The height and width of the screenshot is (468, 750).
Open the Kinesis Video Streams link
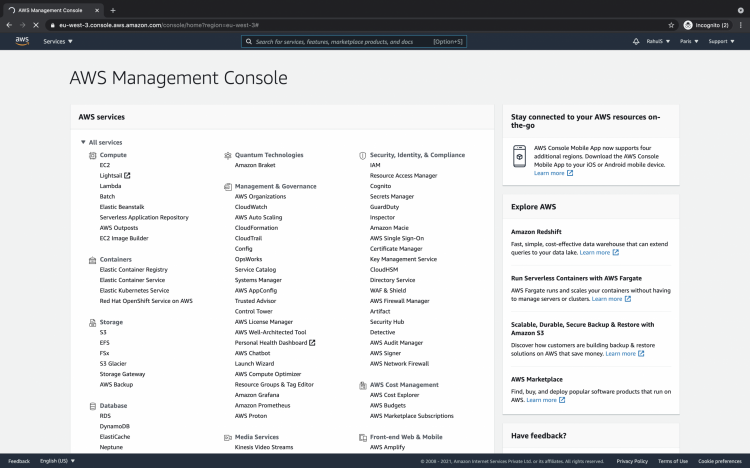(264, 447)
